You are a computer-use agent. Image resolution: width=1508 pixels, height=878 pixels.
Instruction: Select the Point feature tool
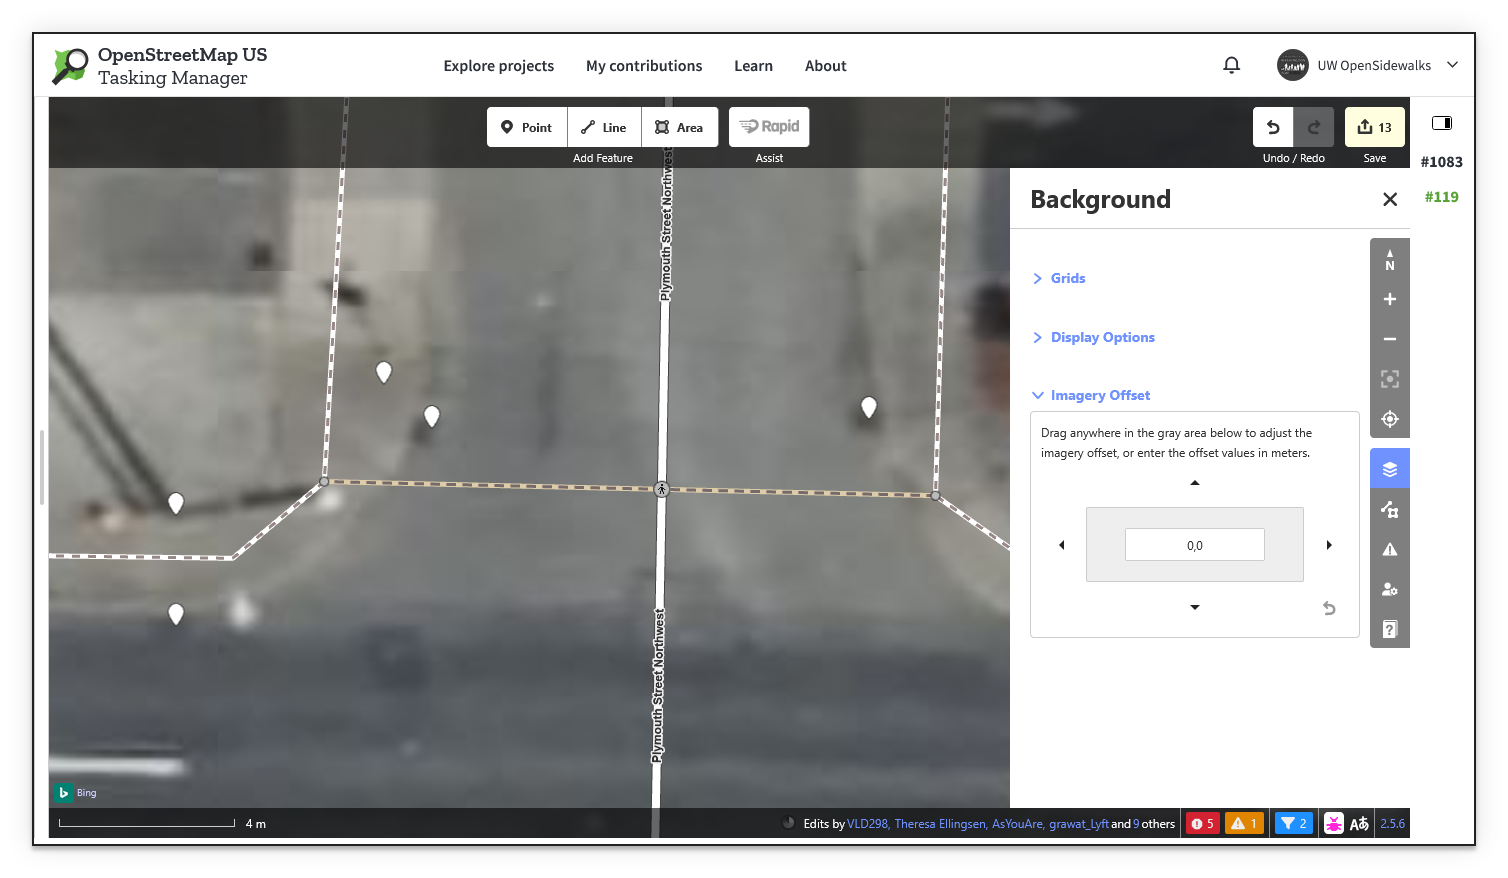pyautogui.click(x=526, y=127)
